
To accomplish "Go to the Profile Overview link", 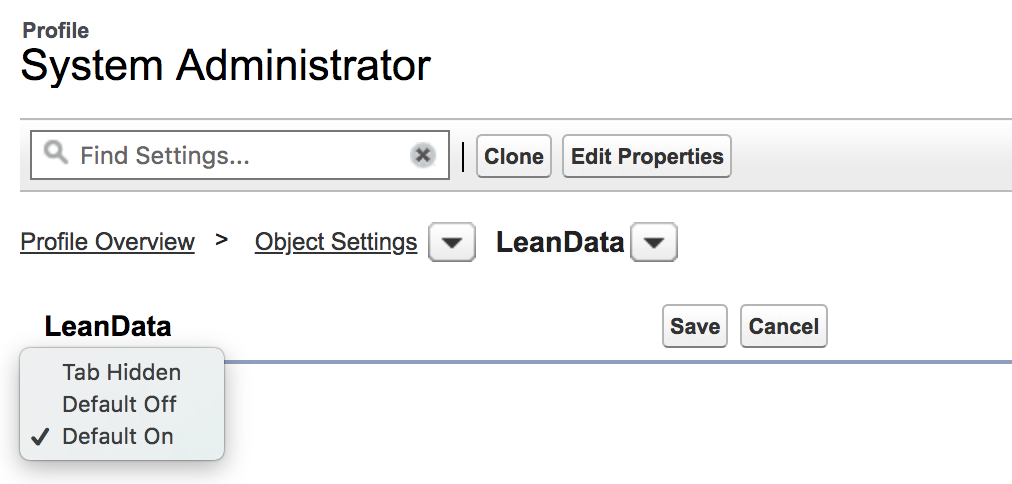I will point(107,242).
